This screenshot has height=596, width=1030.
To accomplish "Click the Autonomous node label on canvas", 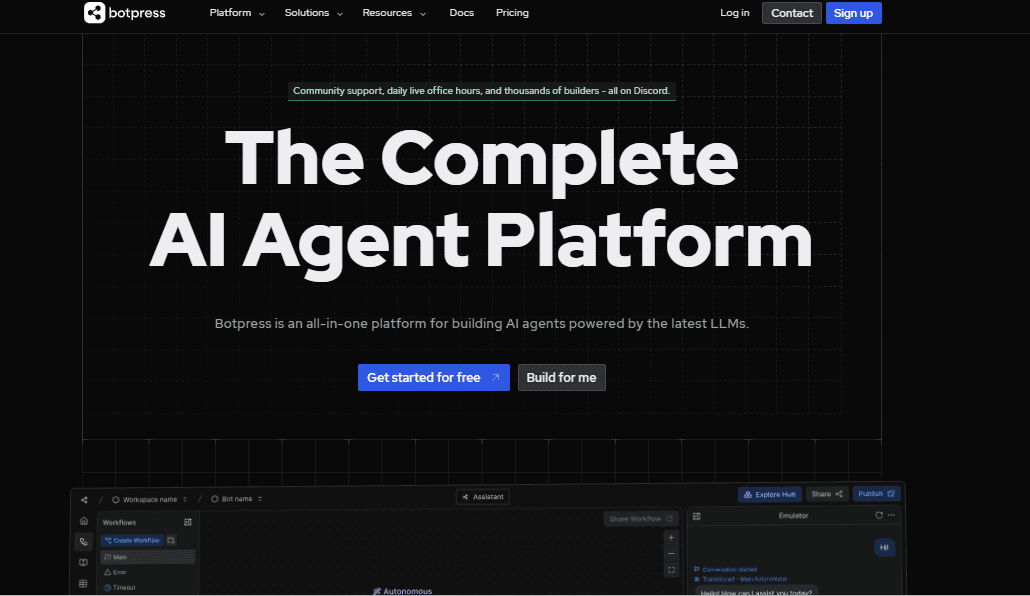I will click(402, 591).
